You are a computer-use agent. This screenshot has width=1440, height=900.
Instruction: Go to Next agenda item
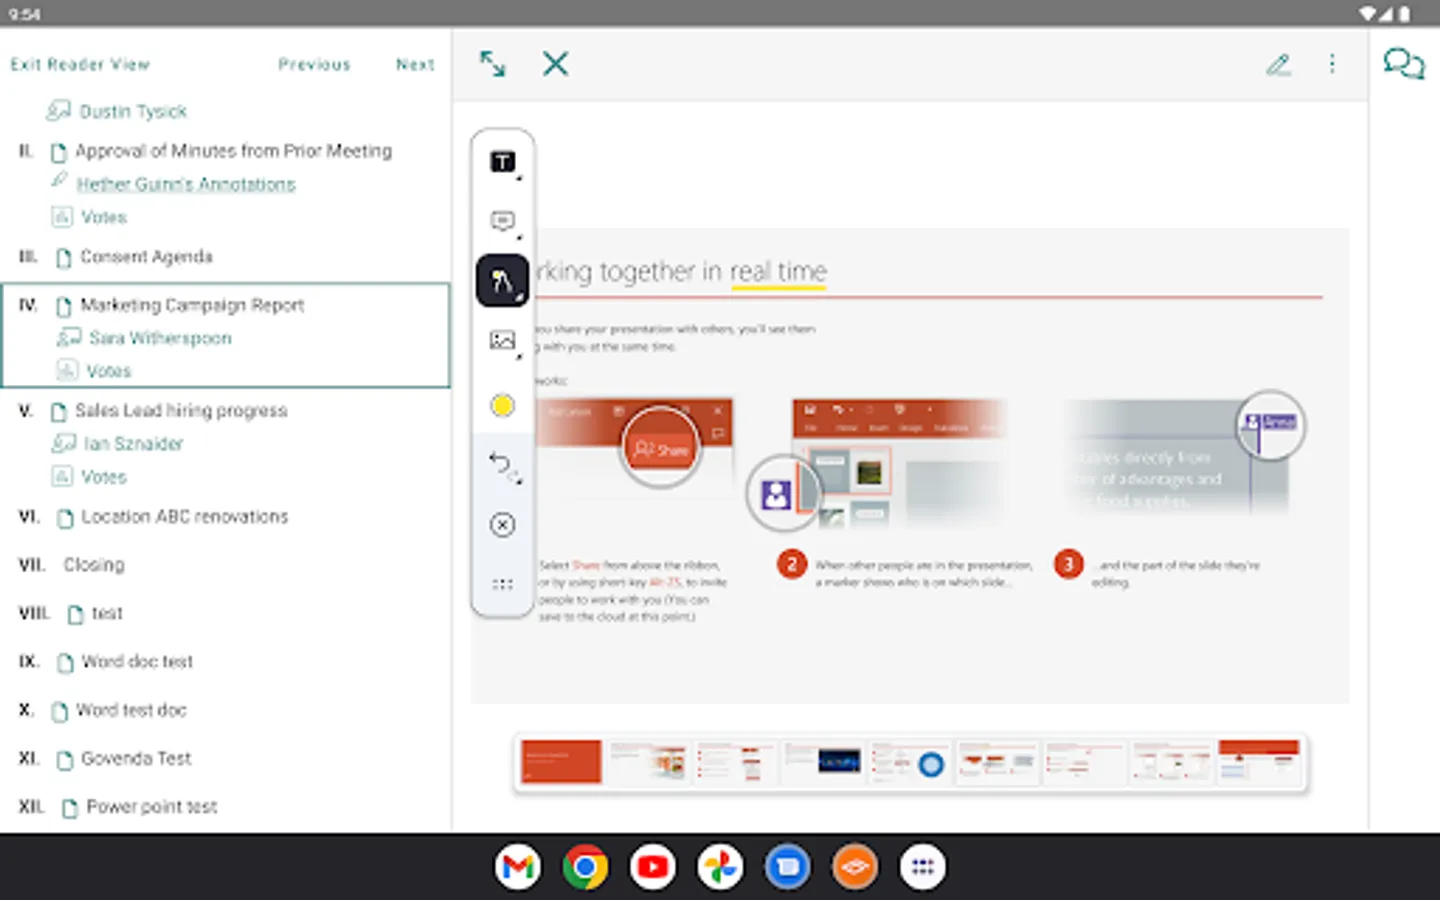click(x=415, y=64)
